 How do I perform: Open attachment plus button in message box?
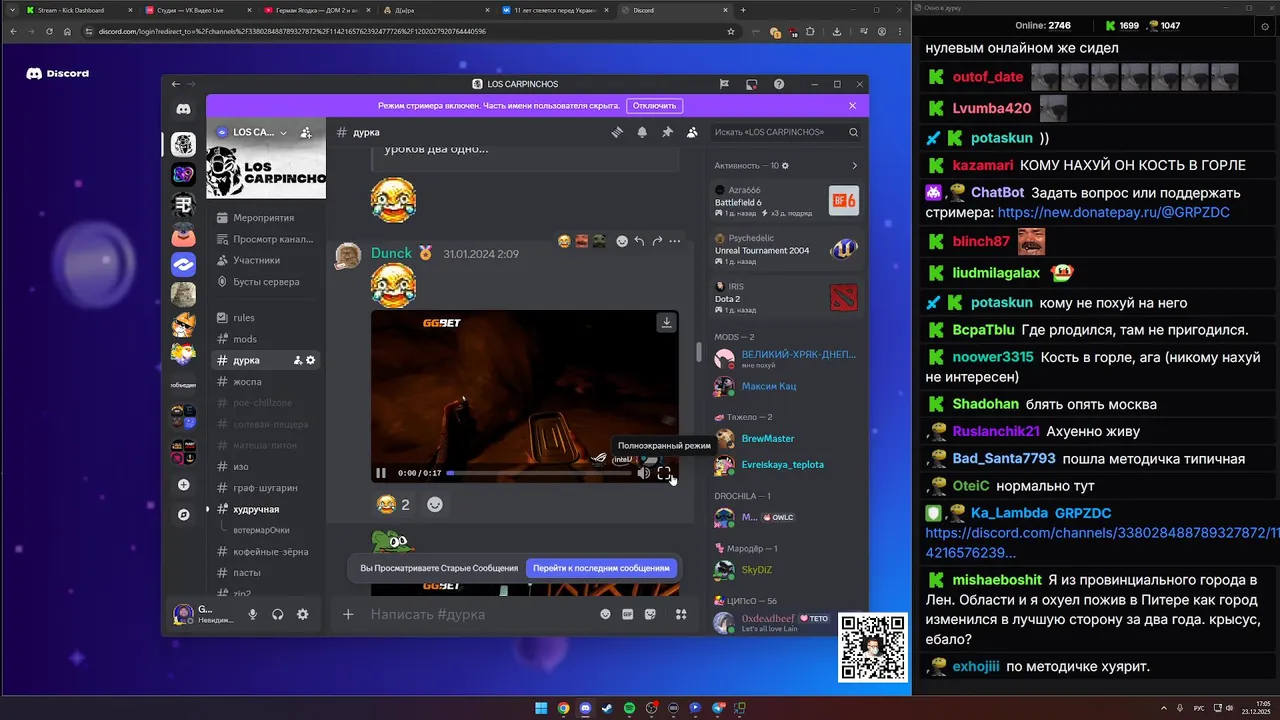pos(348,614)
